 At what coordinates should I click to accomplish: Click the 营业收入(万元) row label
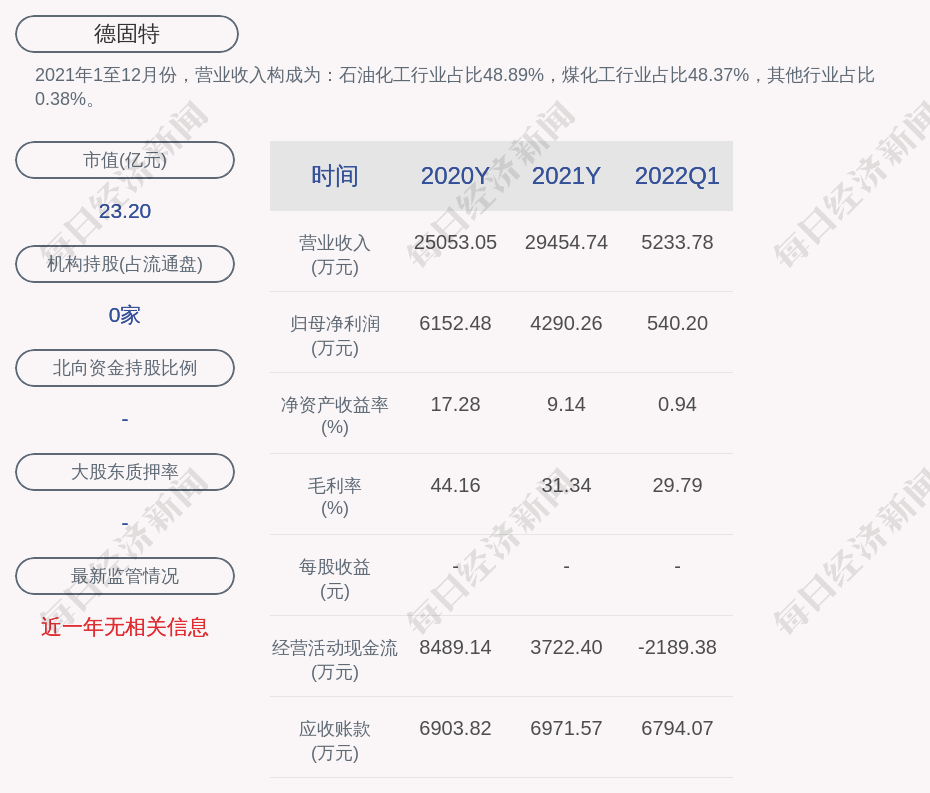pos(334,255)
